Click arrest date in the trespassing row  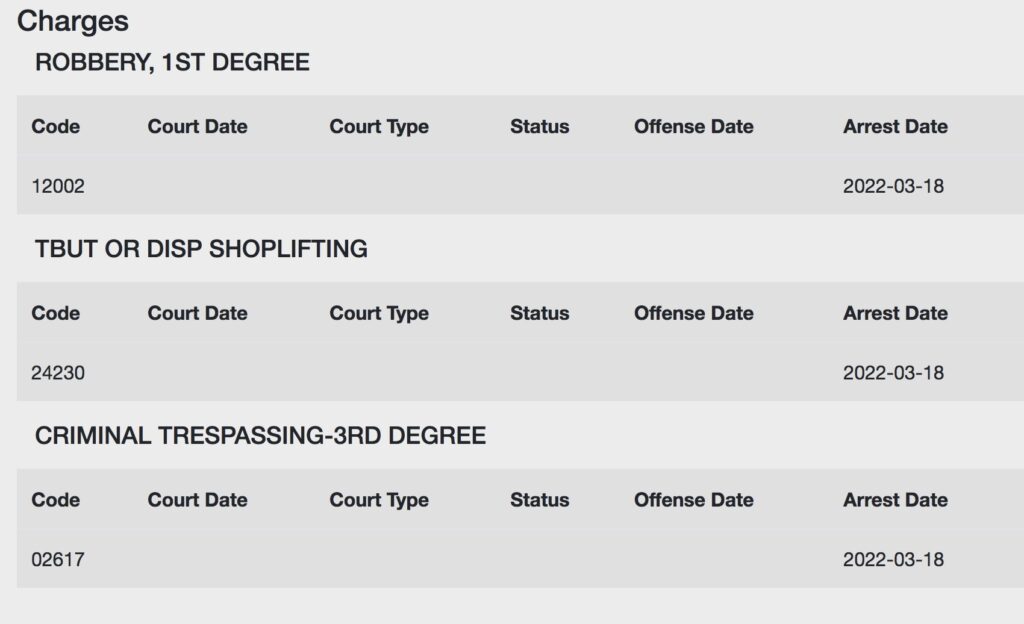(x=893, y=560)
